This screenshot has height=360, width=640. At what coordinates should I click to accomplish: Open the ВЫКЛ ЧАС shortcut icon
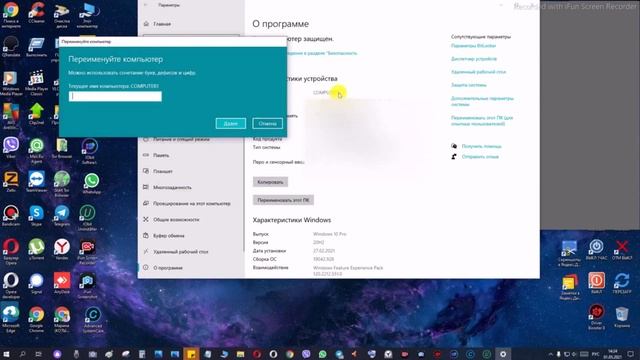[x=596, y=250]
